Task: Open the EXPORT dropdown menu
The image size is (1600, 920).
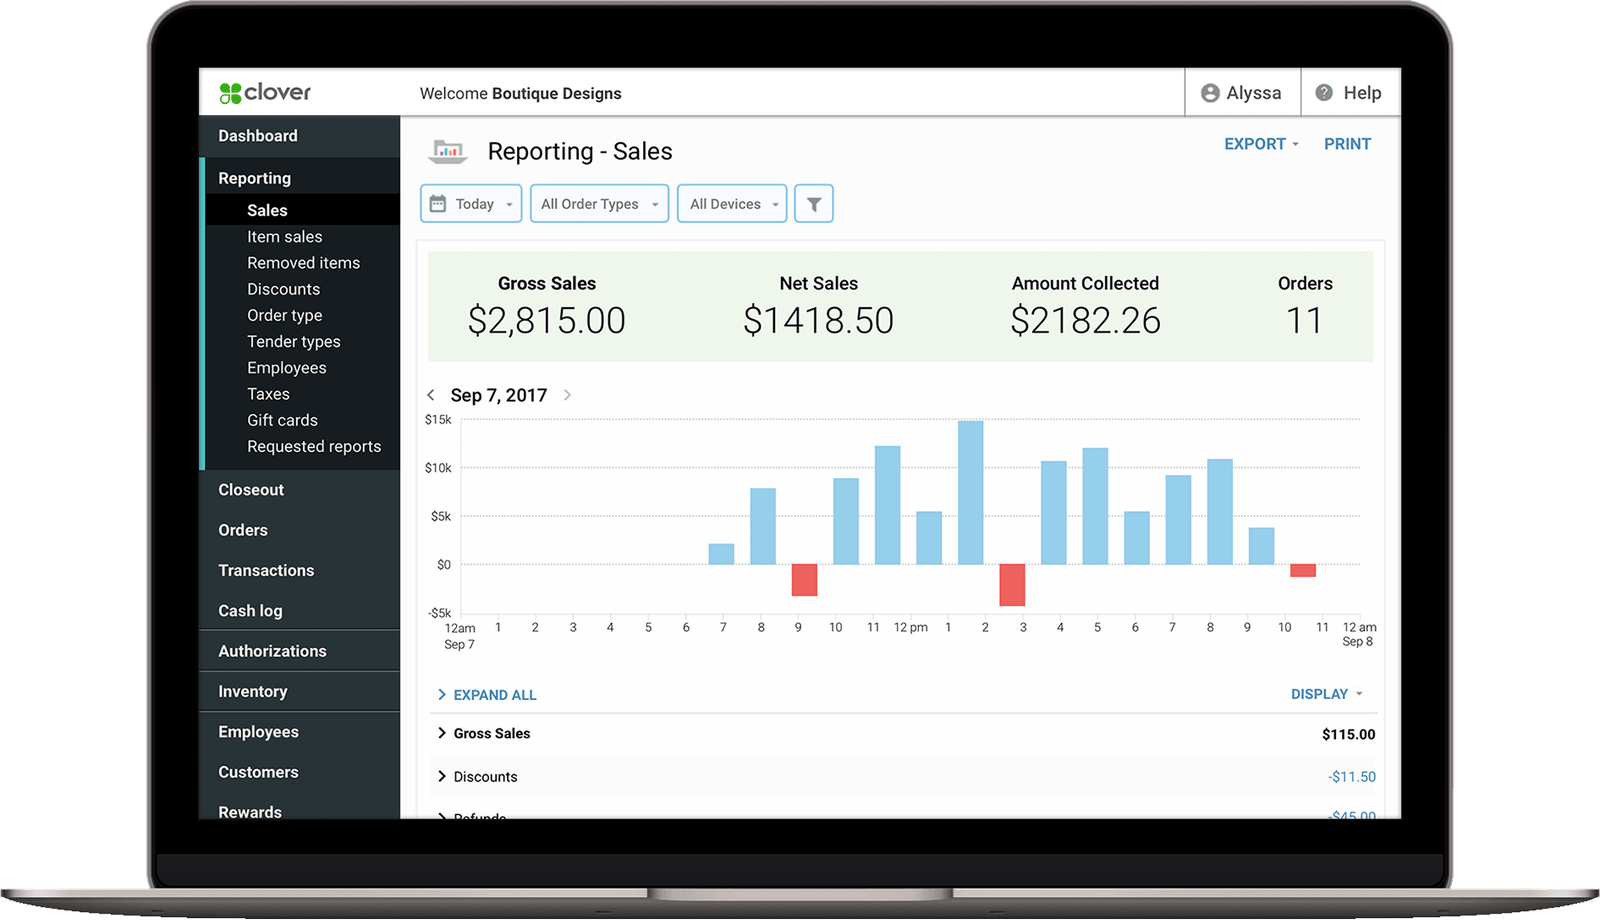Action: pyautogui.click(x=1261, y=144)
